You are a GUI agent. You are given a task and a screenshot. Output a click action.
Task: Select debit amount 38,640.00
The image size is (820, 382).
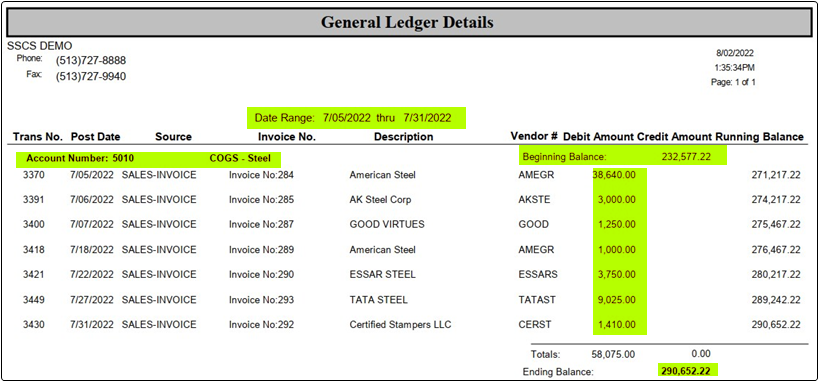614,175
